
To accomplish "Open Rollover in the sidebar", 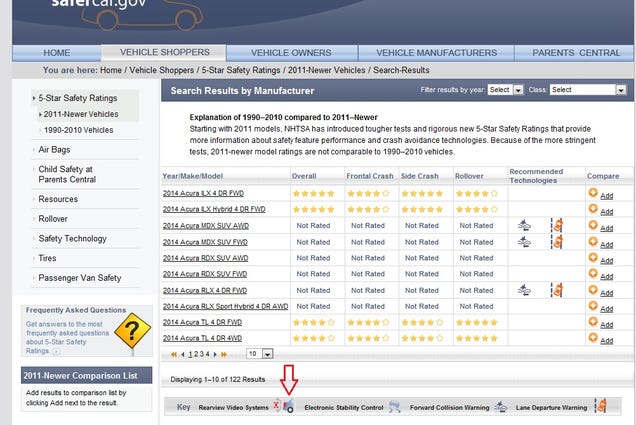I will pyautogui.click(x=53, y=219).
